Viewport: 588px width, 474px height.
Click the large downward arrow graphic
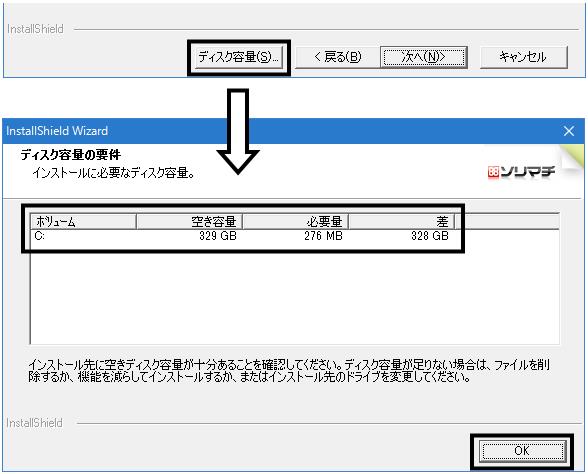tap(238, 131)
